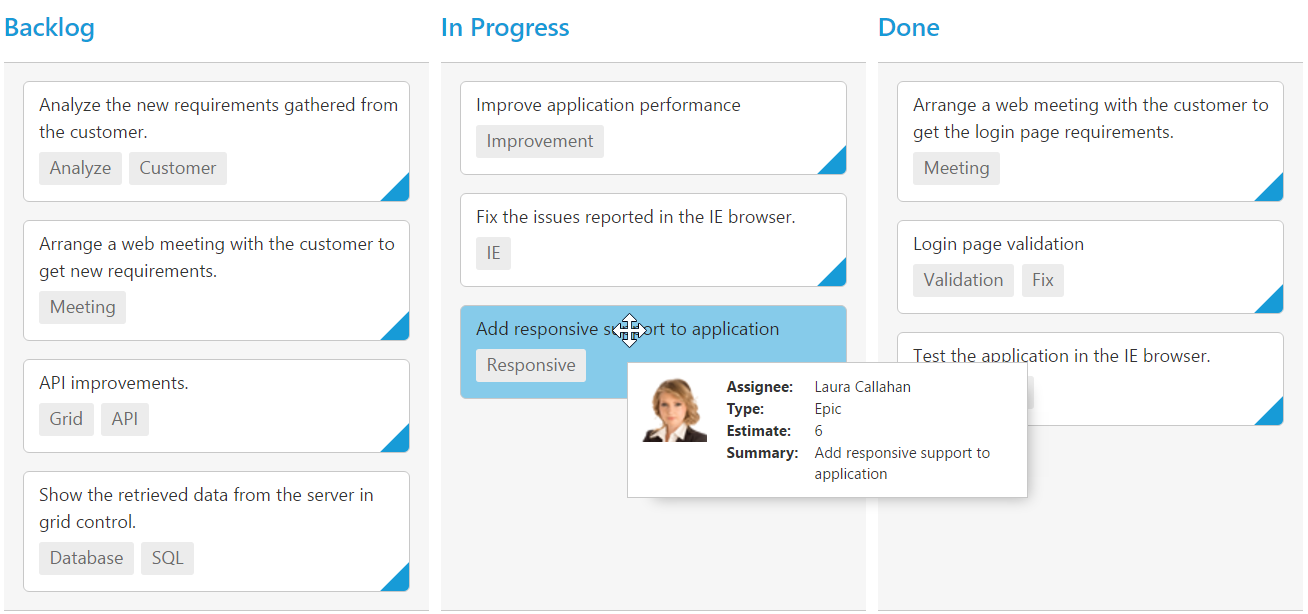Click the 'Analyze' tag
The height and width of the screenshot is (614, 1308).
pyautogui.click(x=80, y=169)
